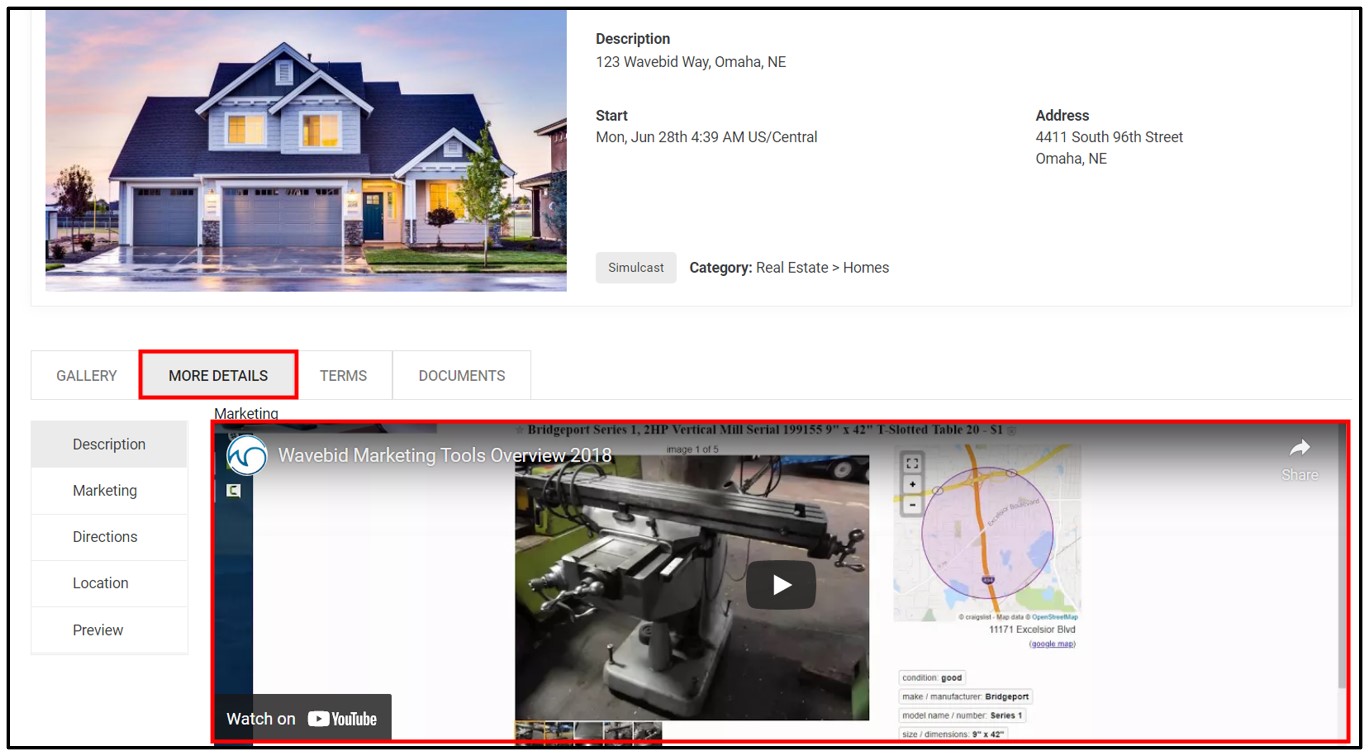The height and width of the screenshot is (755, 1369).
Task: Open Watch on YouTube link
Action: tap(302, 718)
